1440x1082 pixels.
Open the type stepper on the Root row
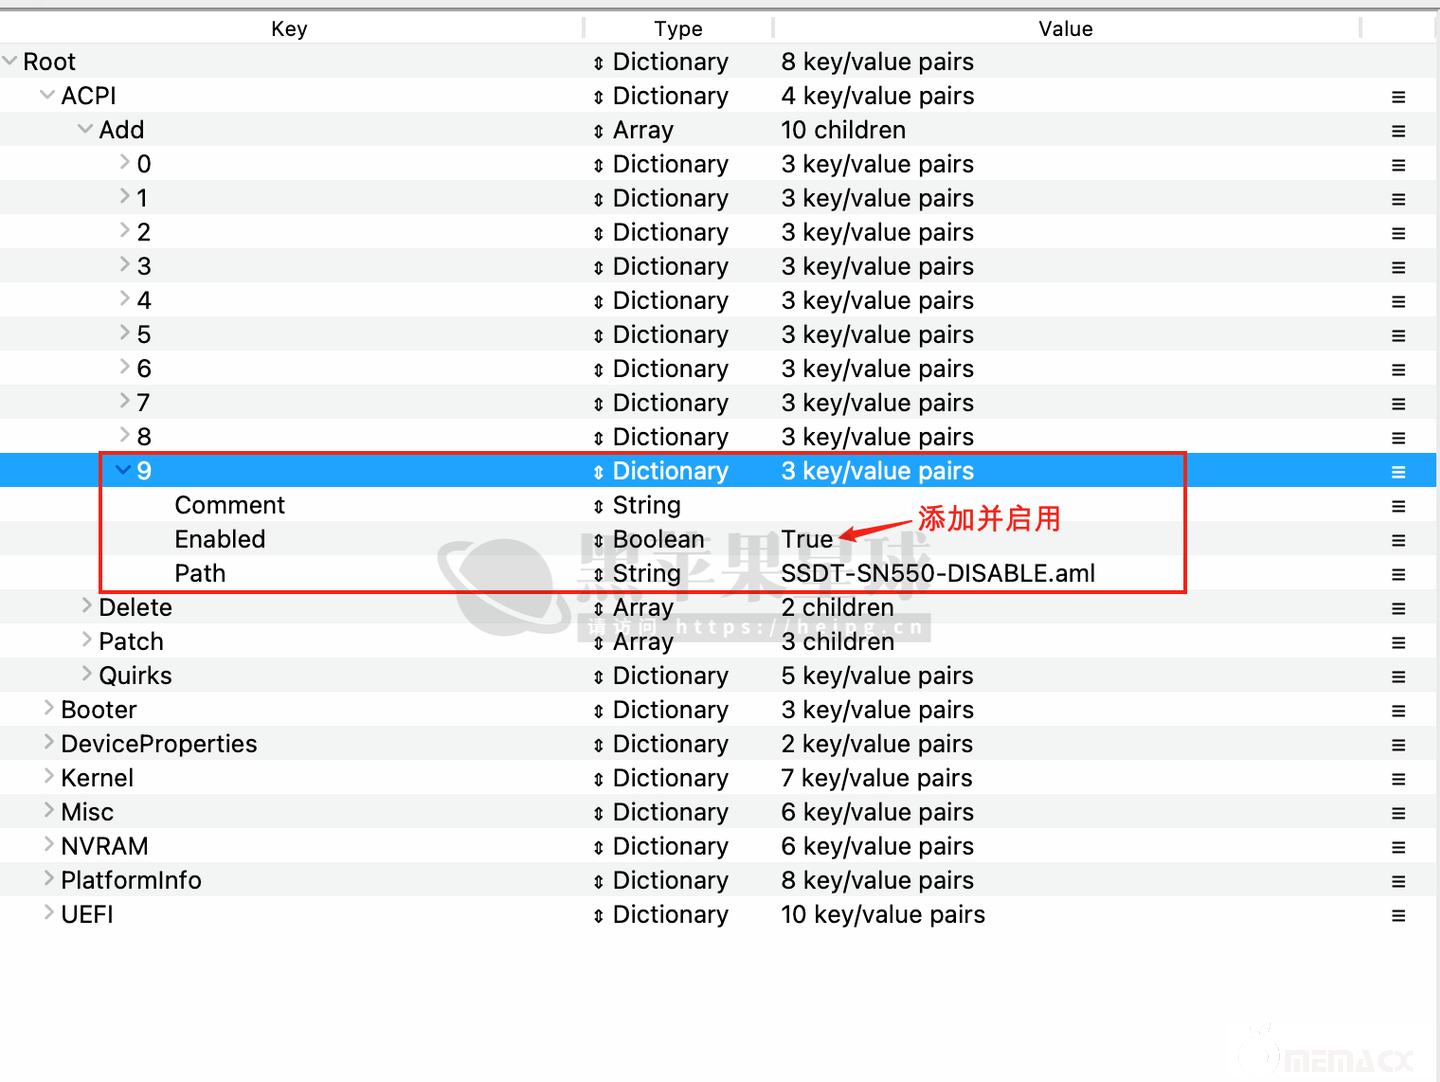tap(598, 63)
